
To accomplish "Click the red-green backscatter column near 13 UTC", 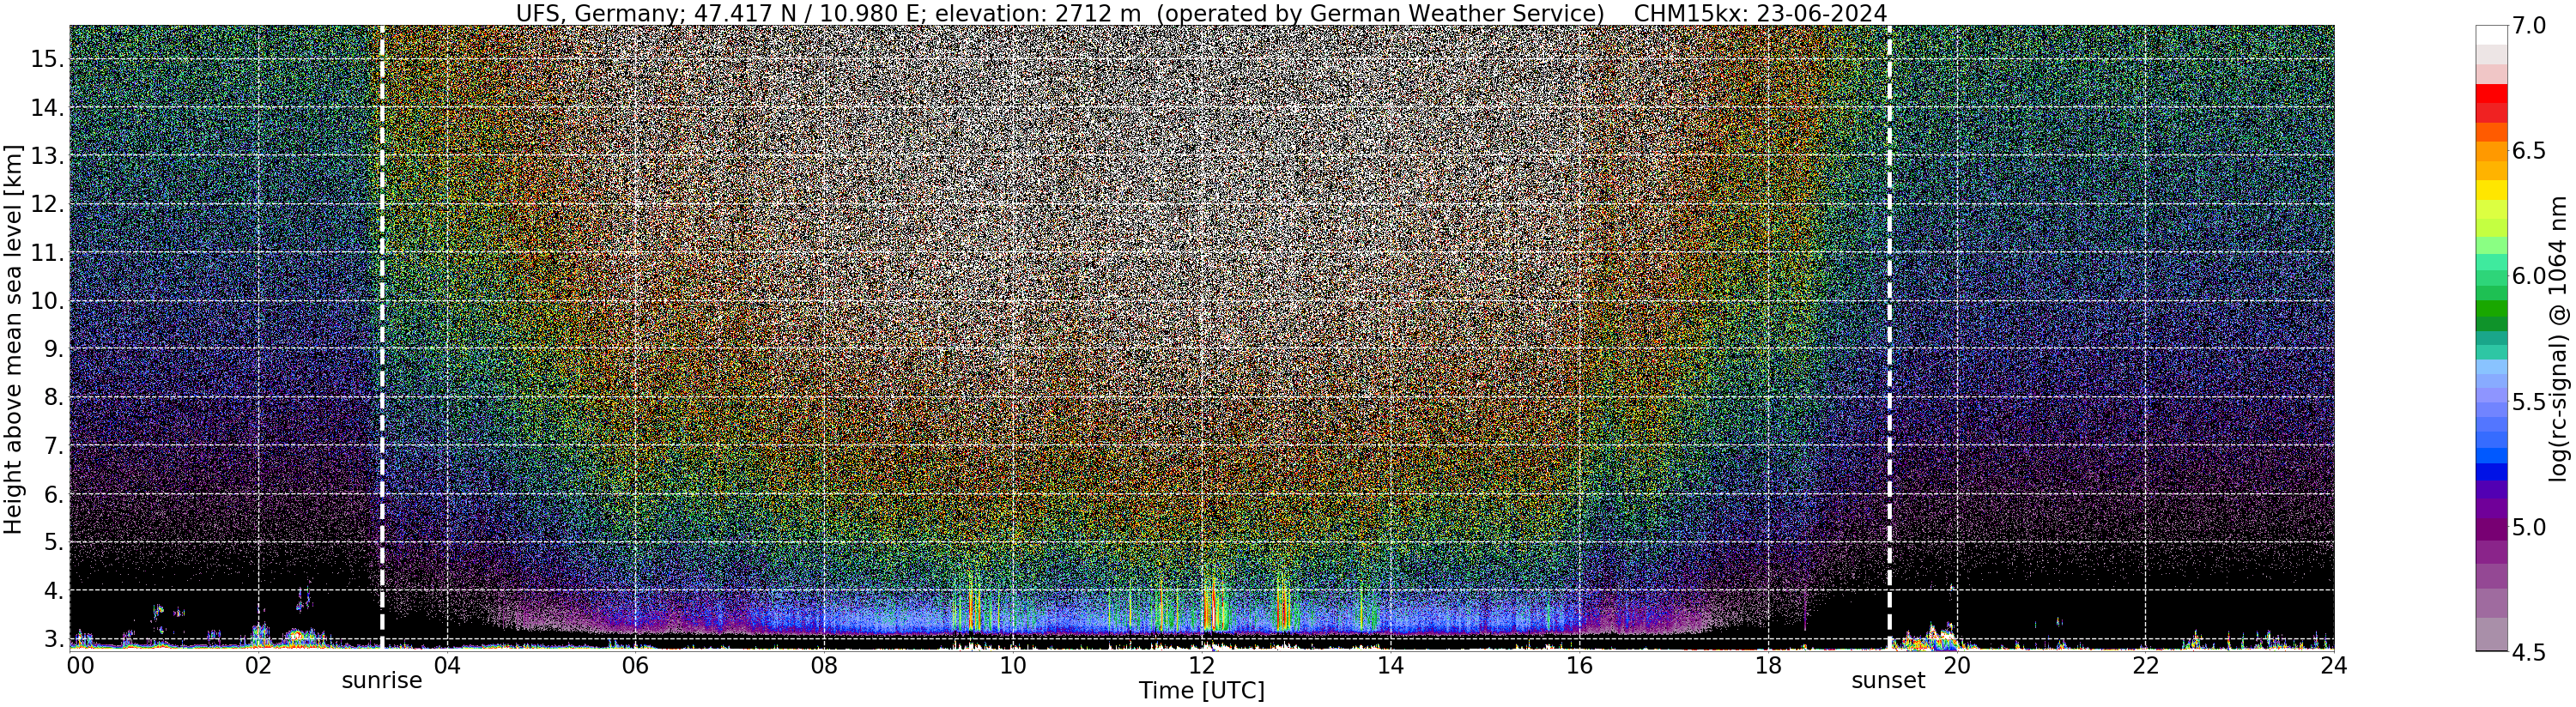I will (1282, 607).
